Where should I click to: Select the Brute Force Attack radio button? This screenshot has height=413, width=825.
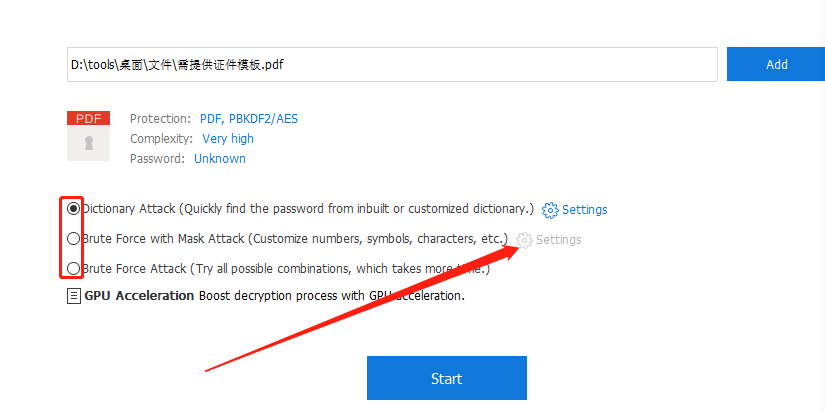click(x=73, y=268)
